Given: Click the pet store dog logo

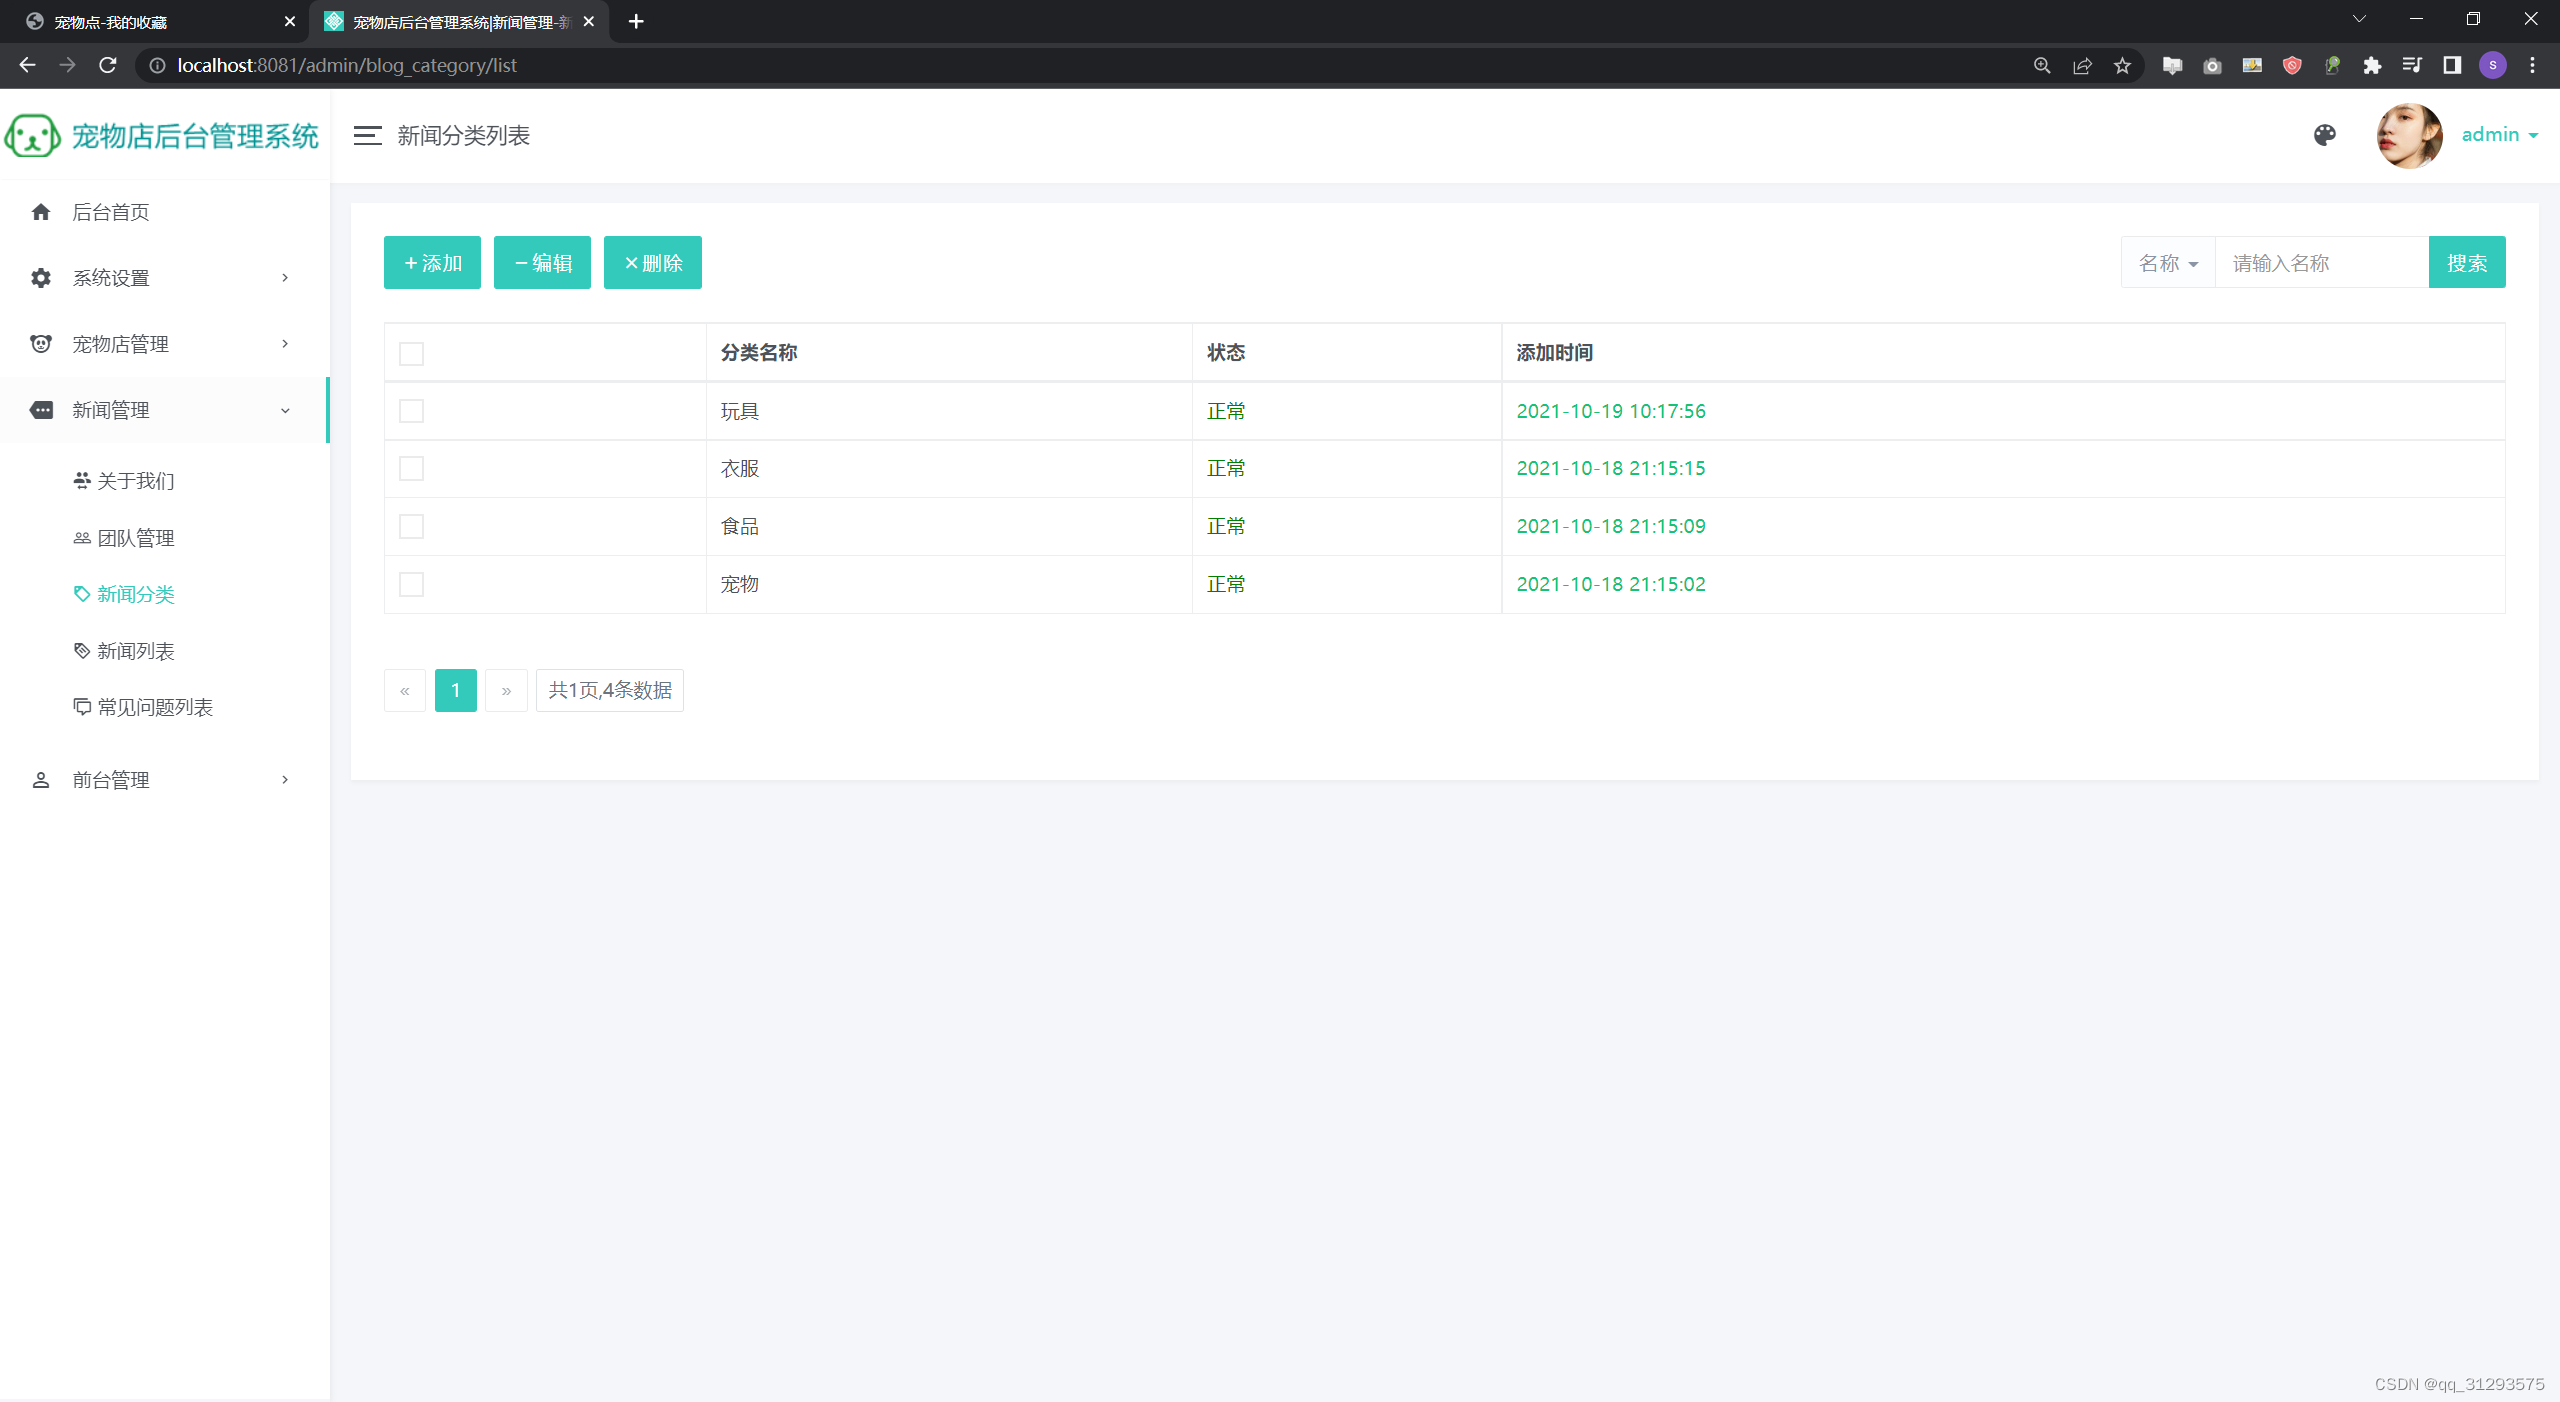Looking at the screenshot, I should pyautogui.click(x=33, y=136).
